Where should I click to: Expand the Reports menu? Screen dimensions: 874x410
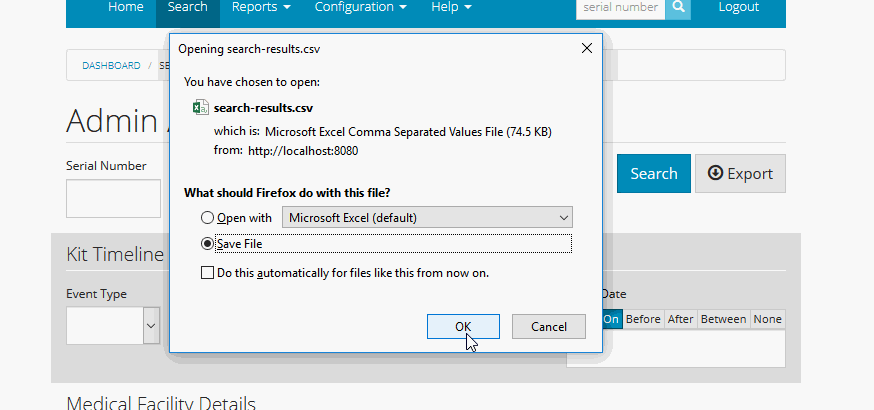[x=261, y=7]
